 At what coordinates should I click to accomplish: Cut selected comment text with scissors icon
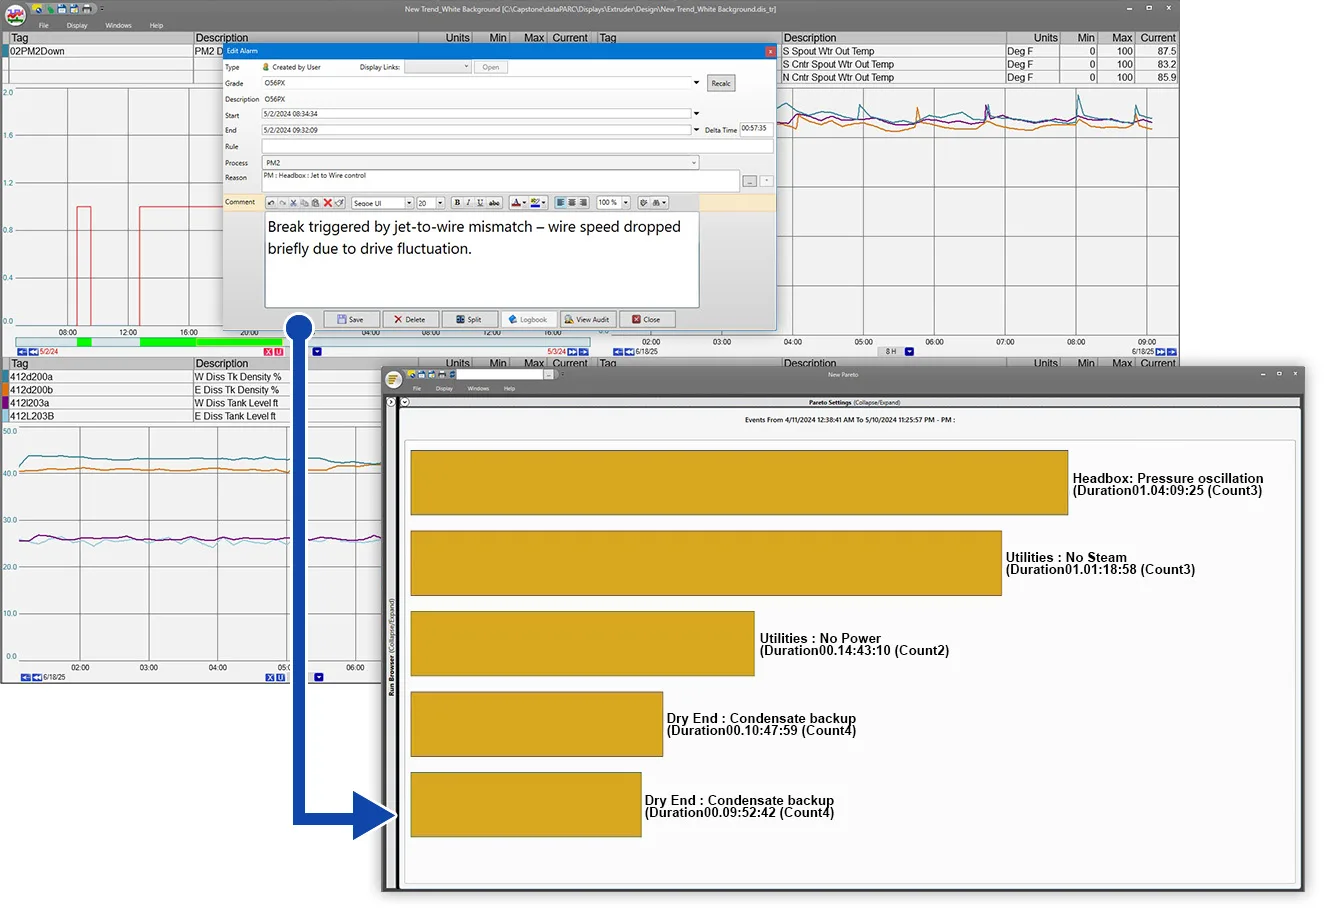pyautogui.click(x=293, y=203)
